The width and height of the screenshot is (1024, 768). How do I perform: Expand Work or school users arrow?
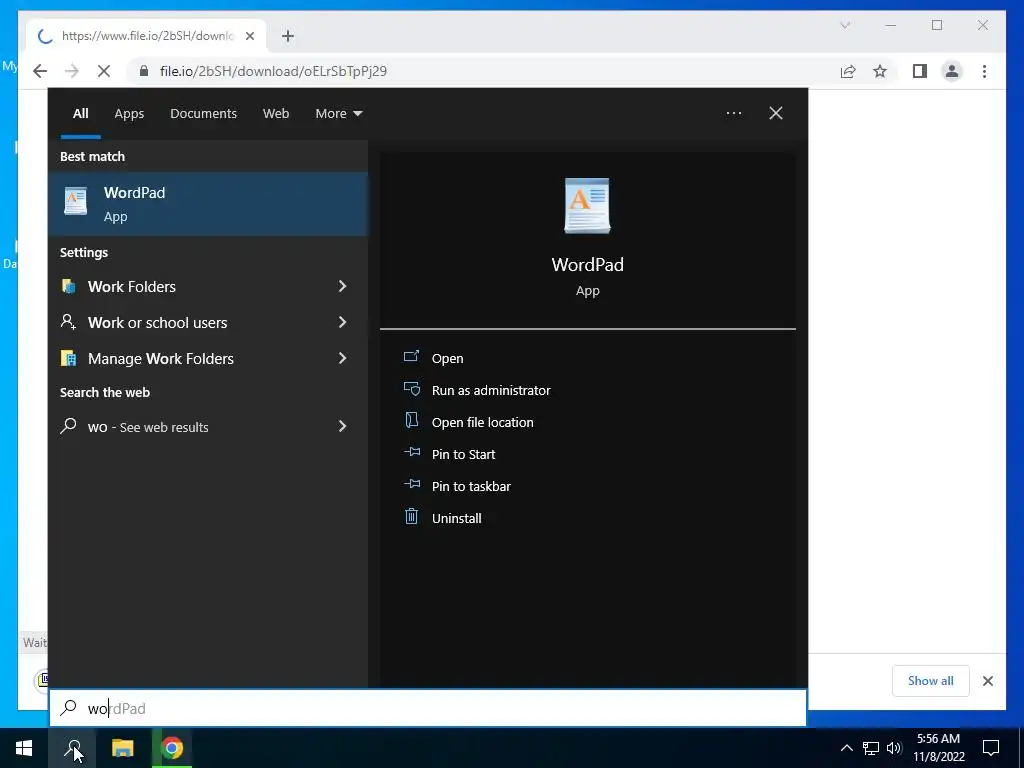click(x=342, y=322)
